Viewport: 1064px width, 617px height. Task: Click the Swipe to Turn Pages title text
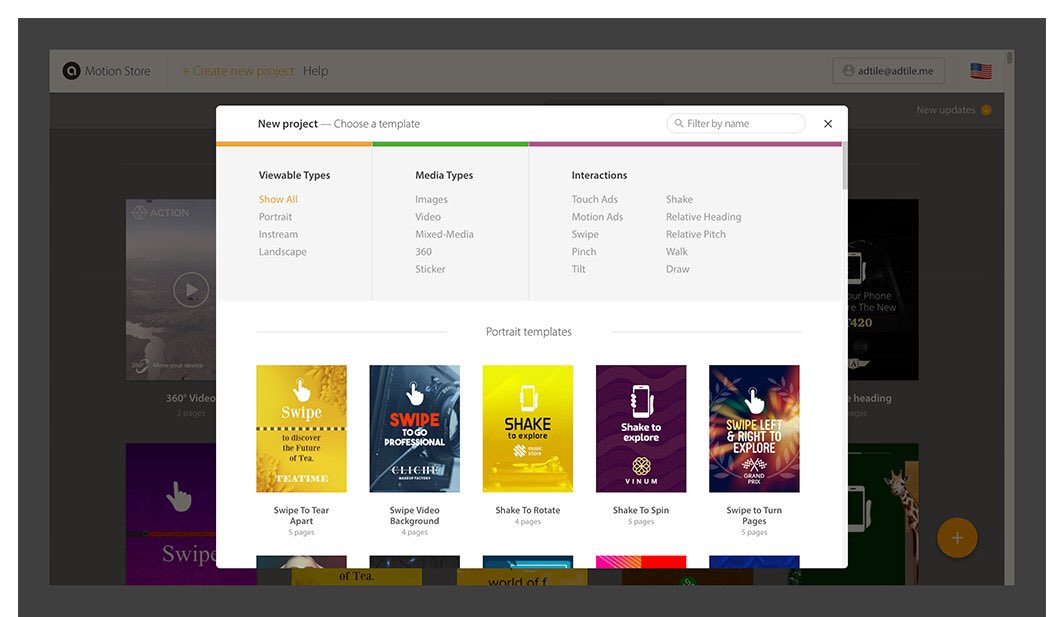[x=754, y=516]
